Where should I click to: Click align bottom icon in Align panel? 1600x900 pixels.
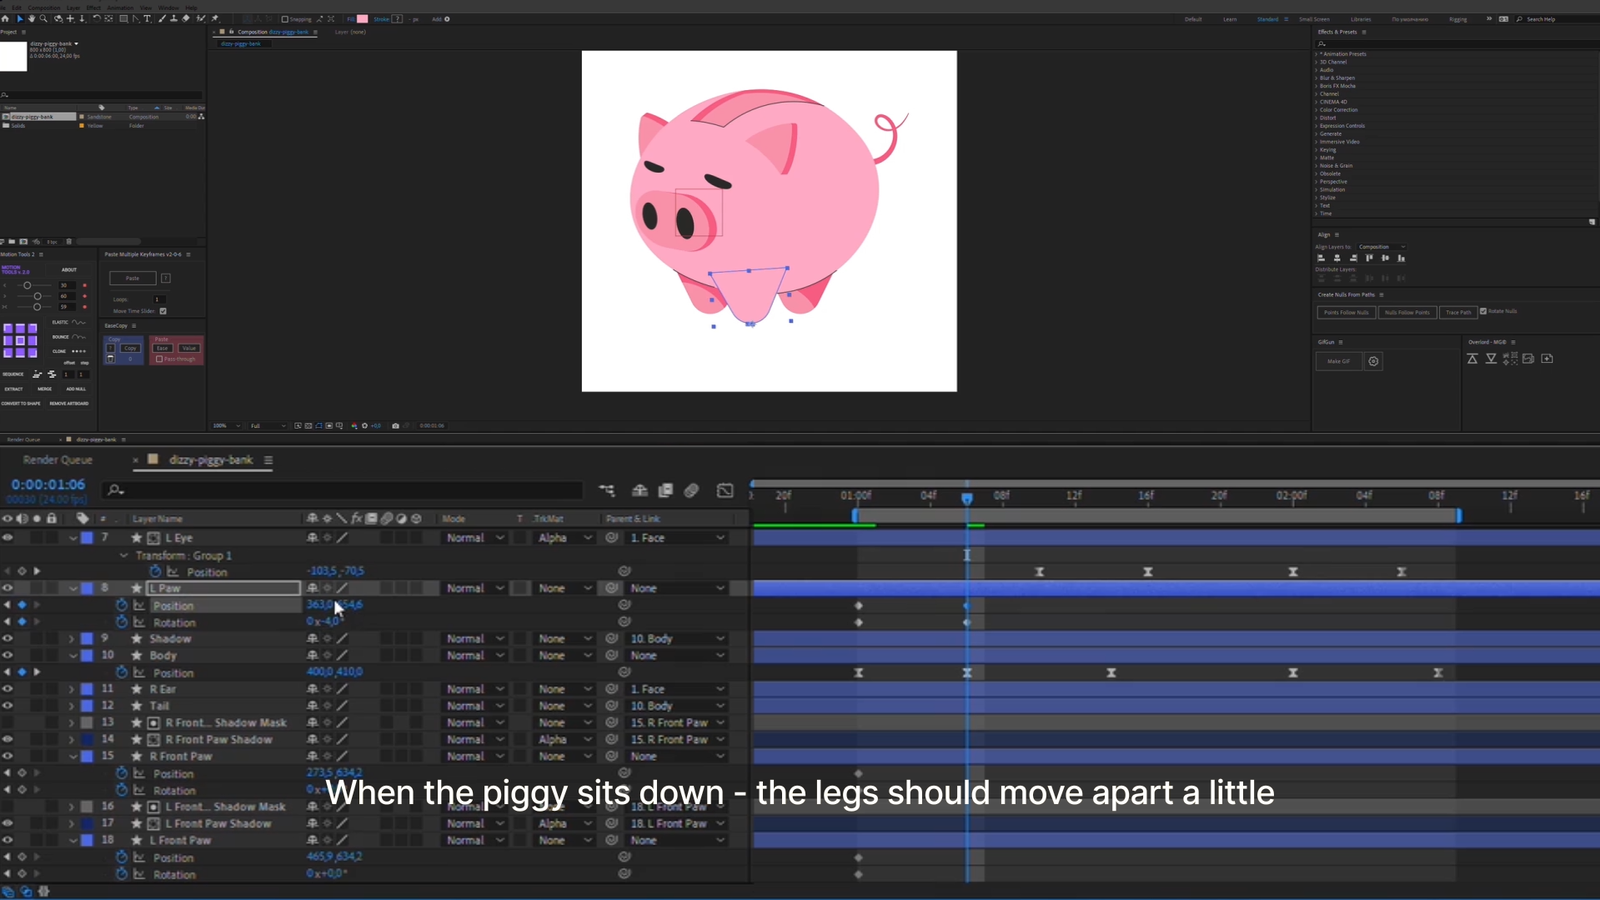click(x=1401, y=258)
